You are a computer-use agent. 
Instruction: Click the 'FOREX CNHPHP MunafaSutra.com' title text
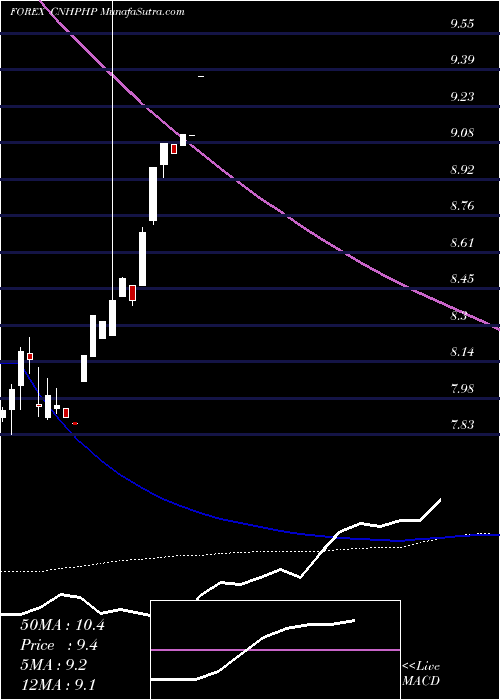click(97, 12)
